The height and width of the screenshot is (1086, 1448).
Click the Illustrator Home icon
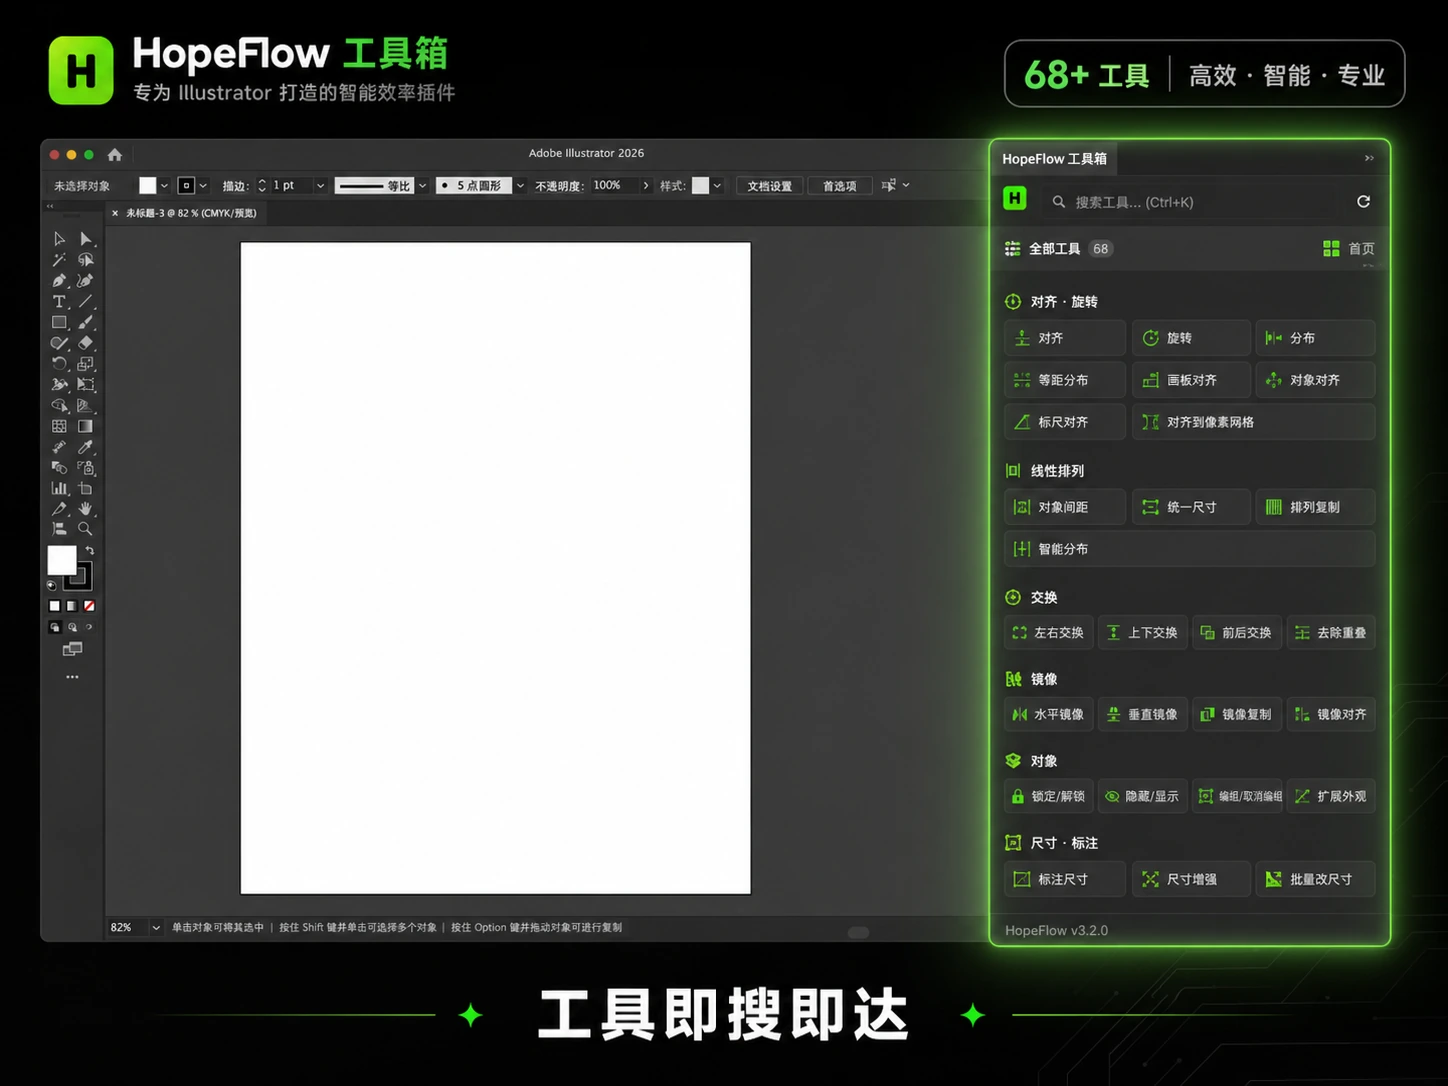coord(115,155)
